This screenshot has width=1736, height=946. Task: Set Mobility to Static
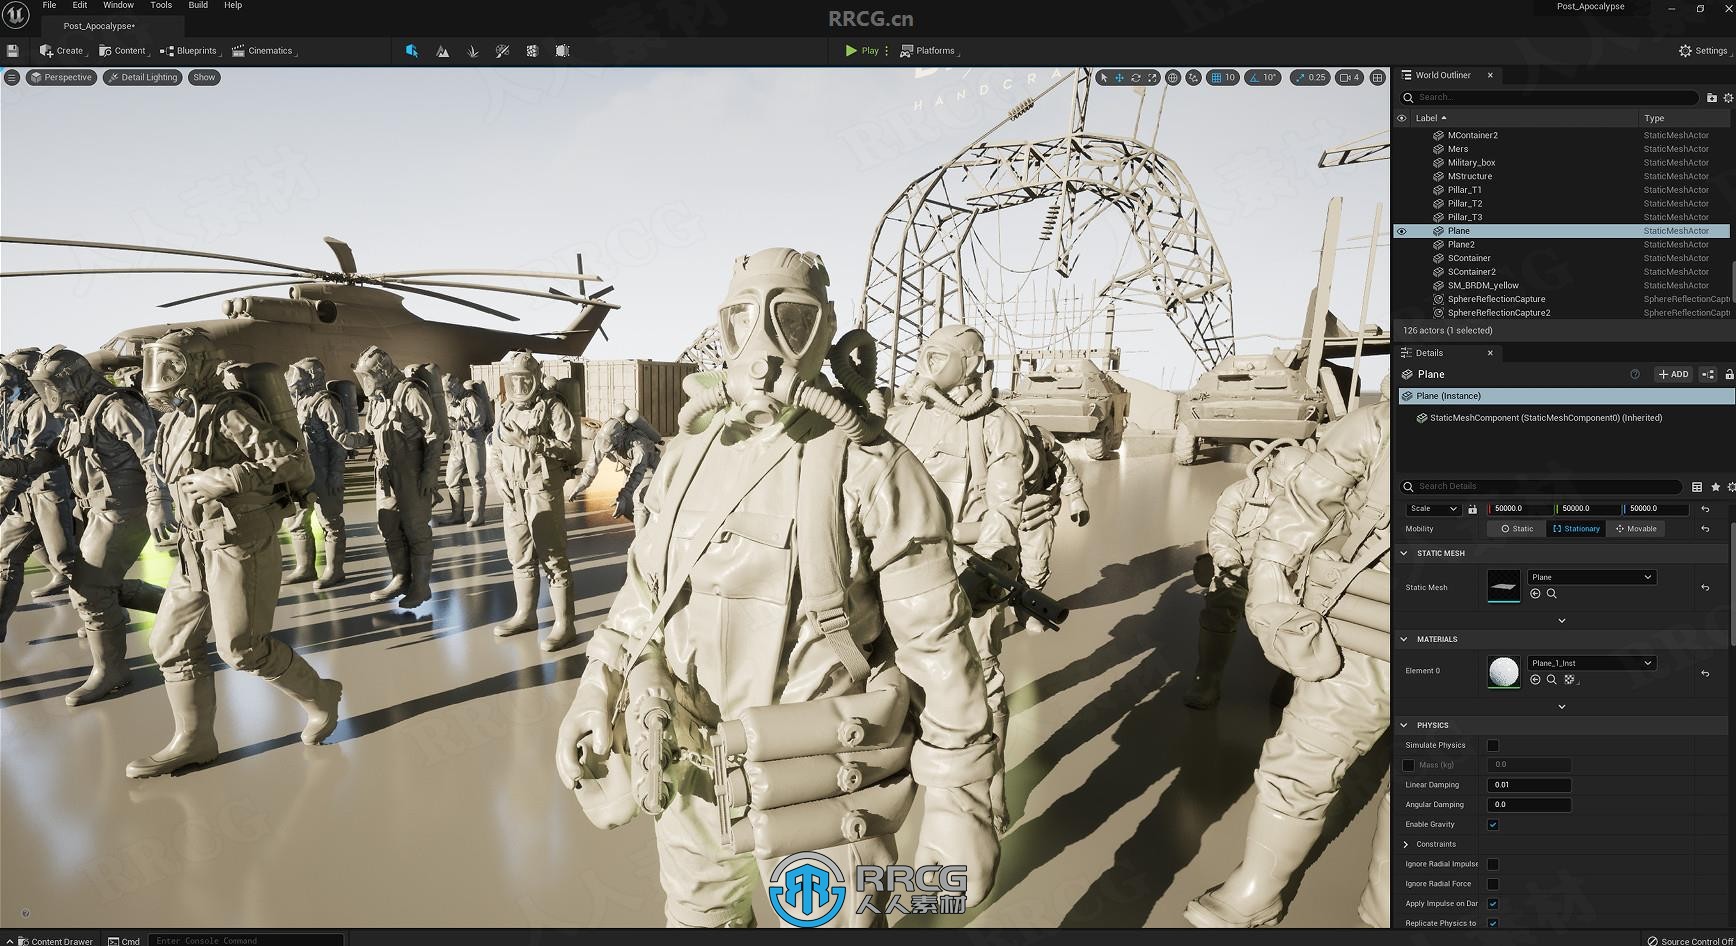tap(1516, 529)
